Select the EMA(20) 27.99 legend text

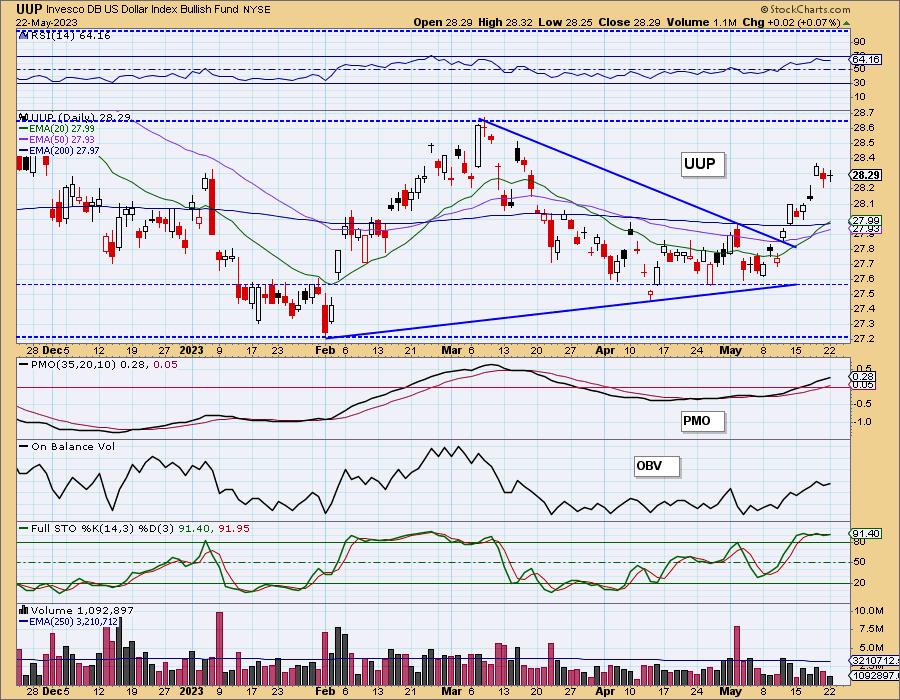pos(62,129)
